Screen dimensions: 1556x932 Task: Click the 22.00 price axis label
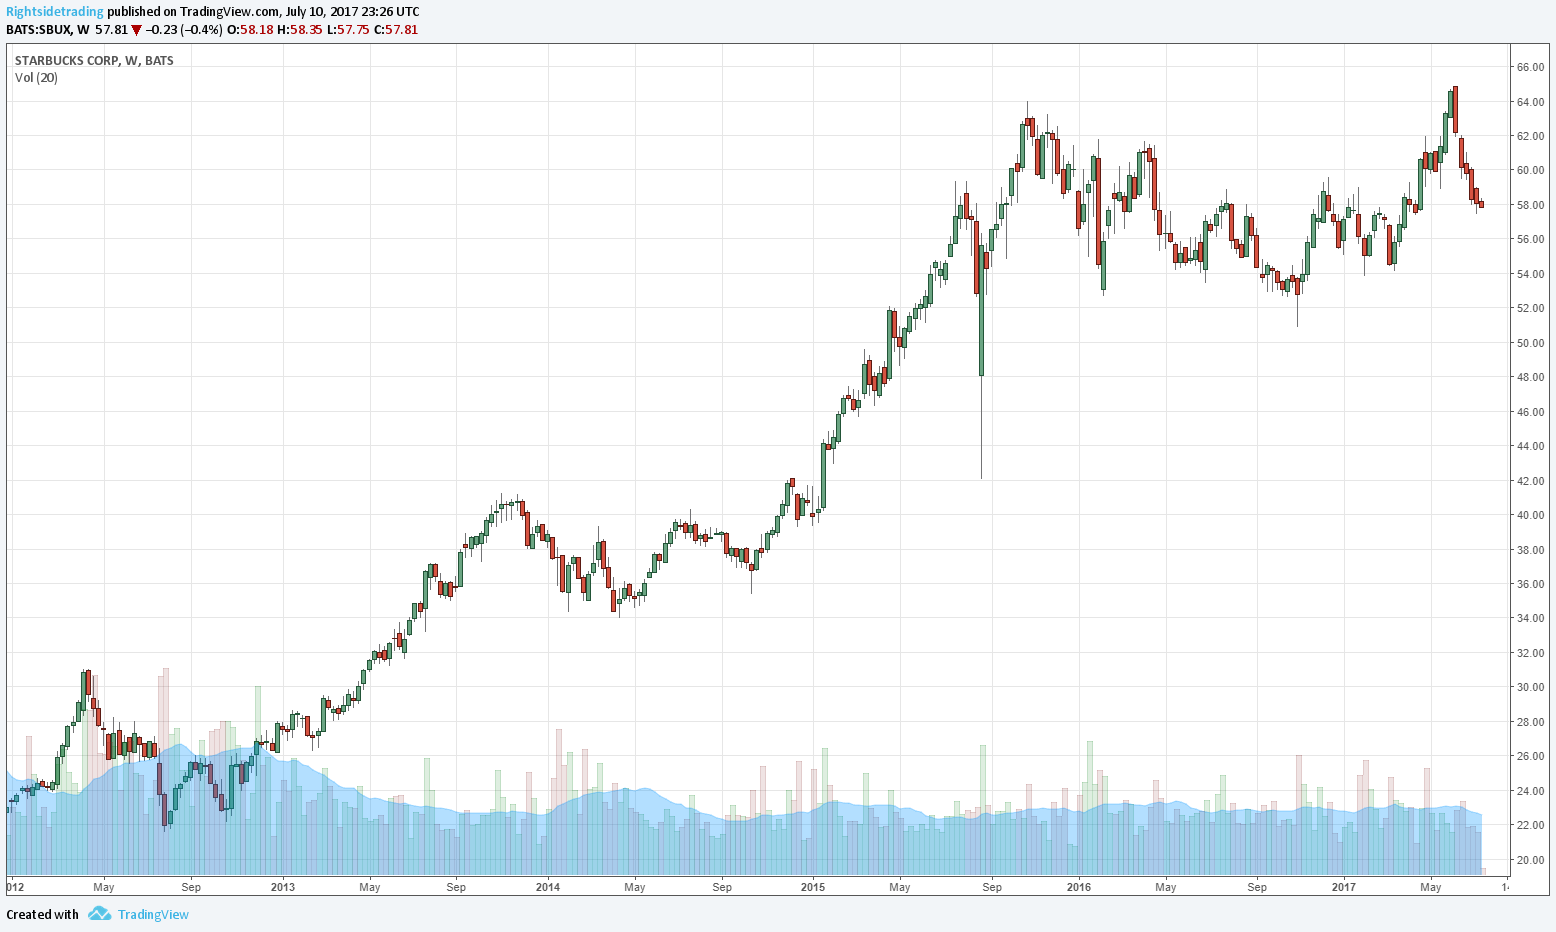1530,825
